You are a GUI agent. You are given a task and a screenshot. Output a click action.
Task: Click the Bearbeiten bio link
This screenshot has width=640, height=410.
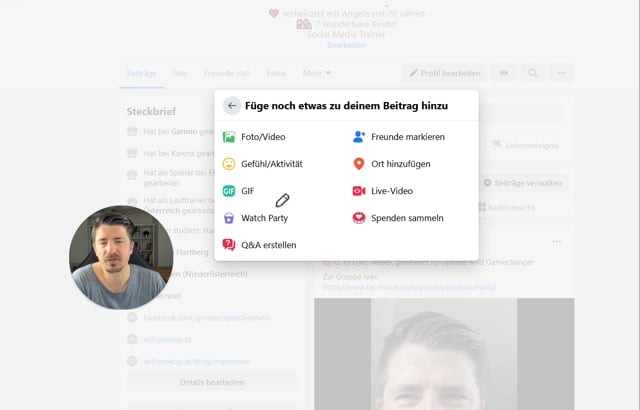[x=347, y=45]
